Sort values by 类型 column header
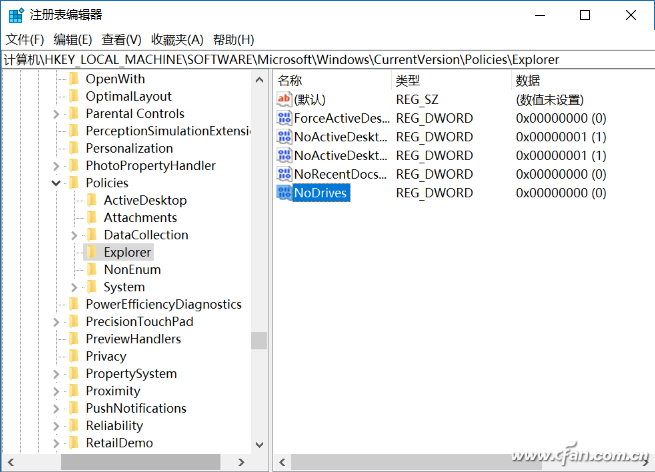Screen dimensions: 655x472 (452, 80)
